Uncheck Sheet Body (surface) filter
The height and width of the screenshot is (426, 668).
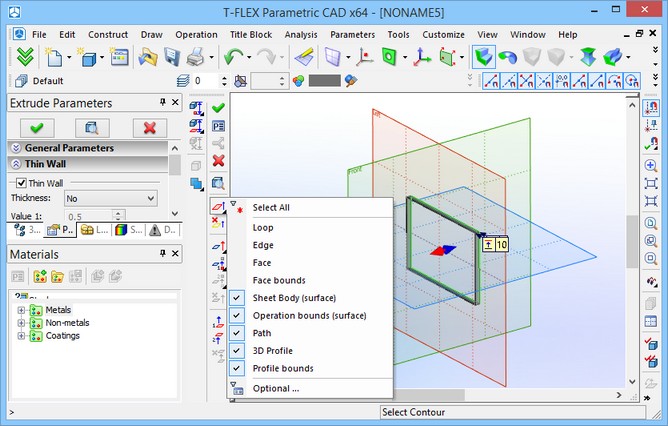pyautogui.click(x=236, y=298)
